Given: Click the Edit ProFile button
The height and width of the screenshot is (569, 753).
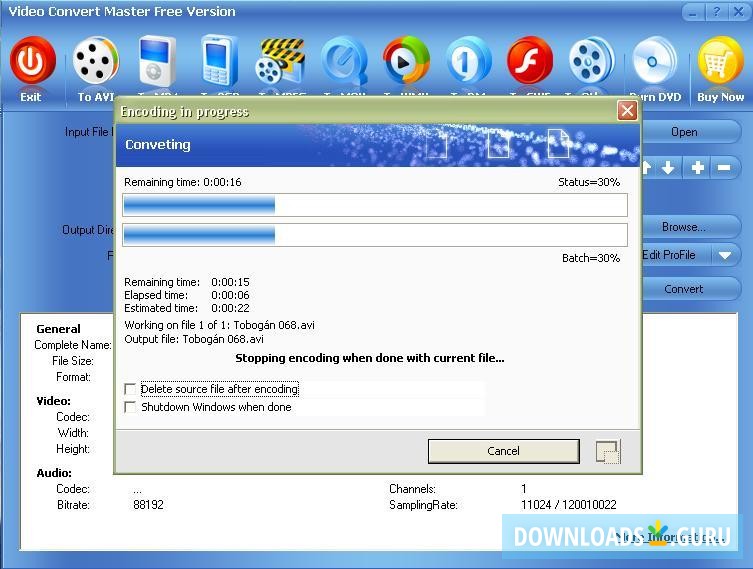Looking at the screenshot, I should (675, 255).
